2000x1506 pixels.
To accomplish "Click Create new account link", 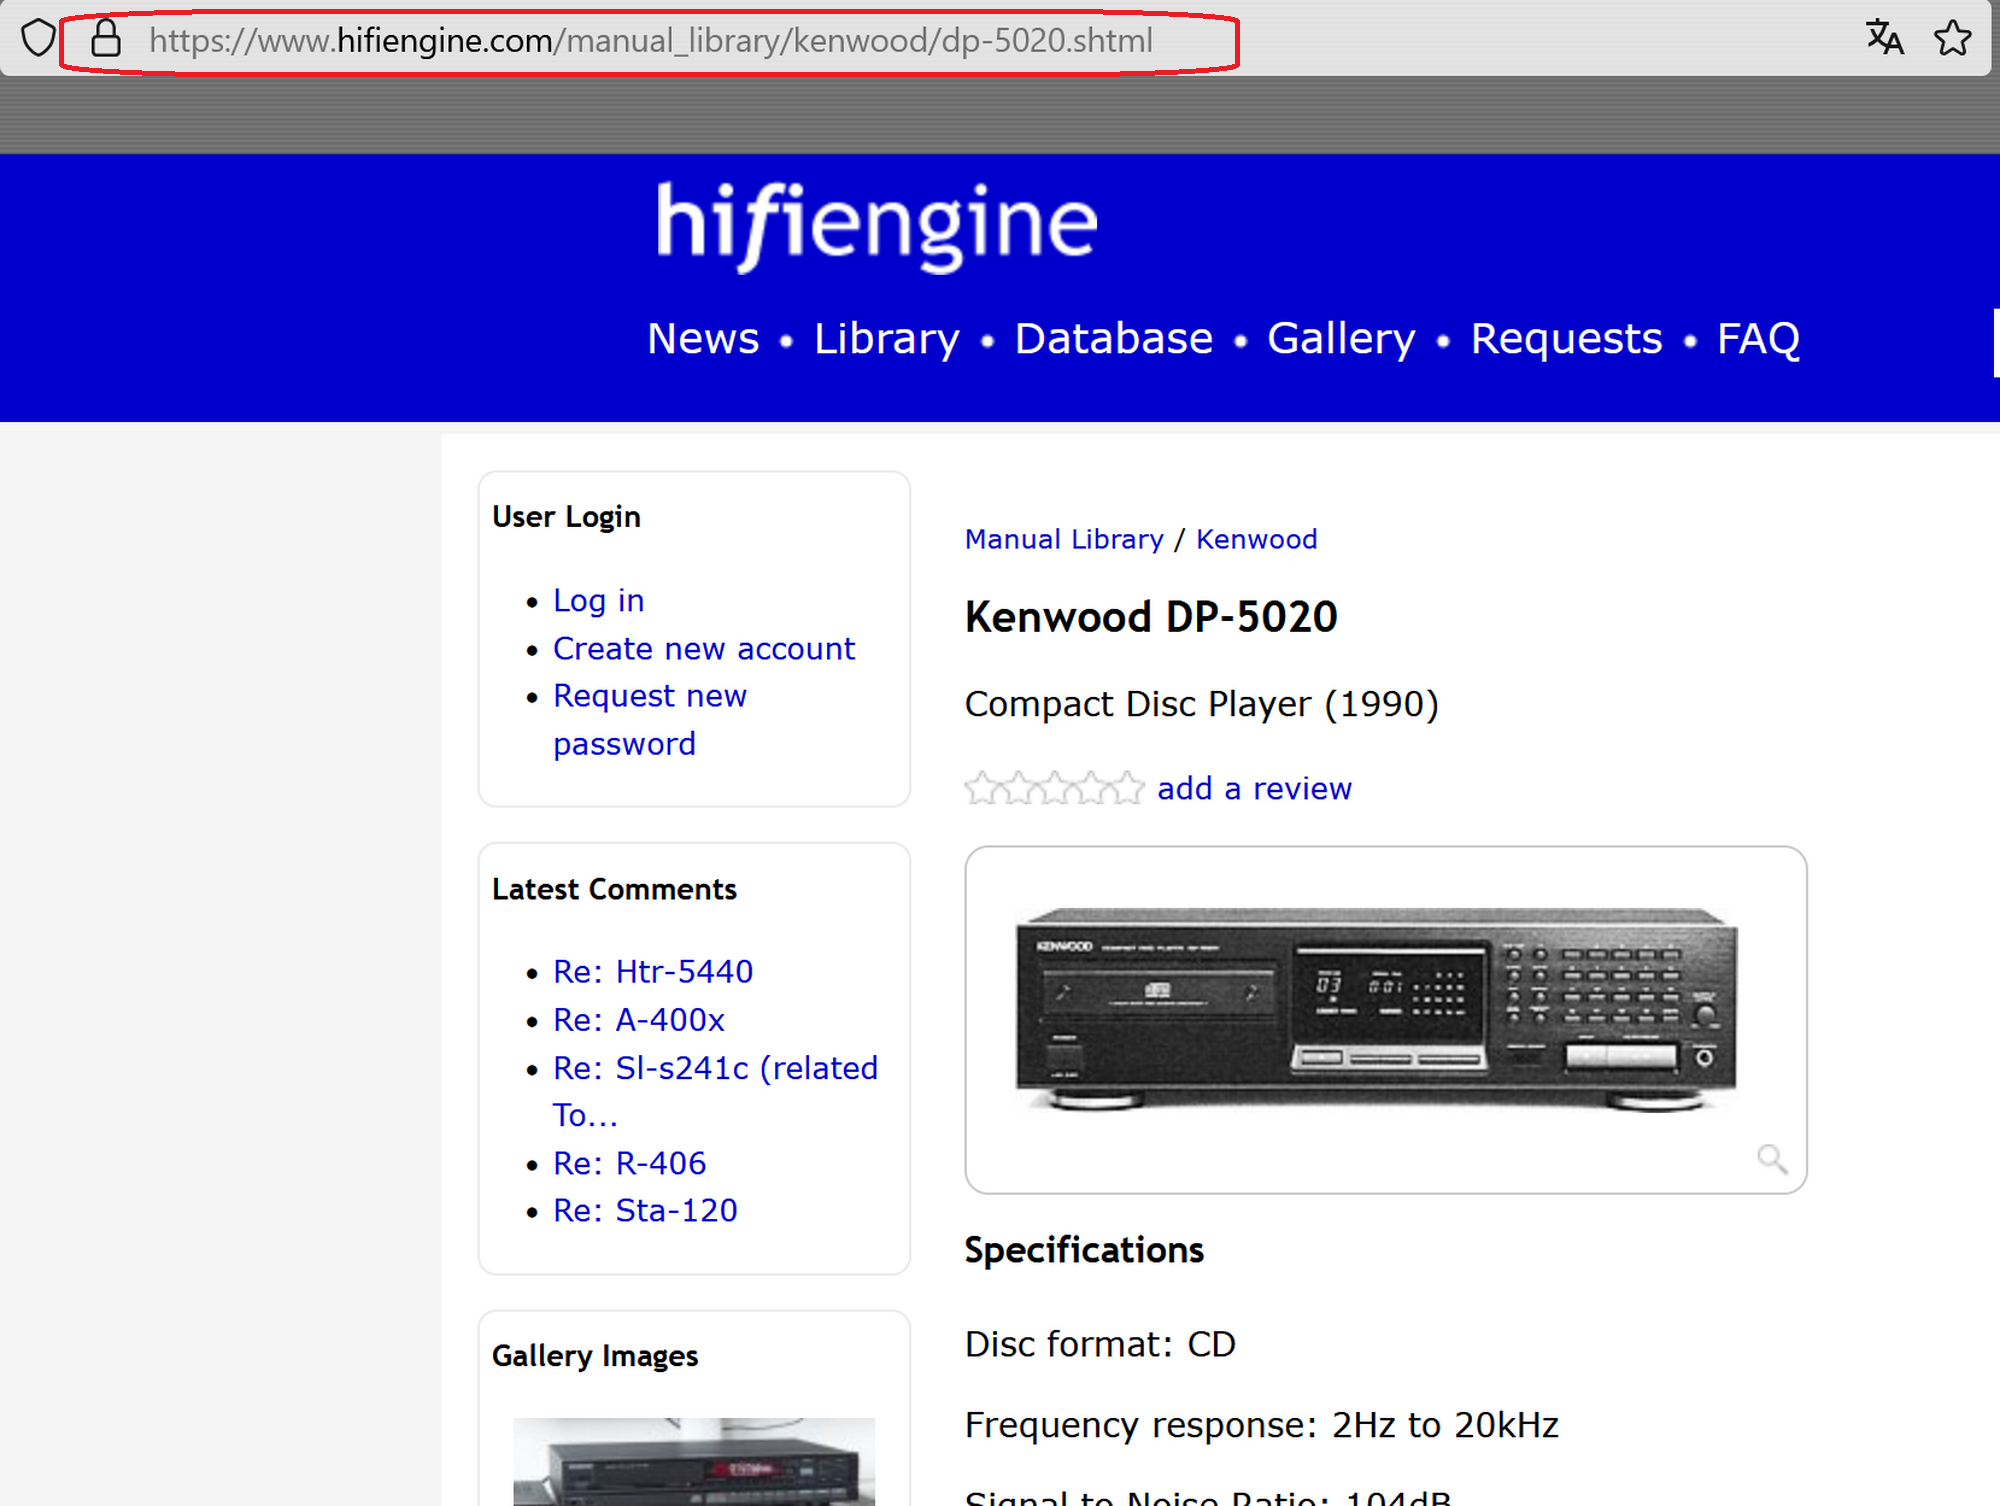I will [x=704, y=648].
